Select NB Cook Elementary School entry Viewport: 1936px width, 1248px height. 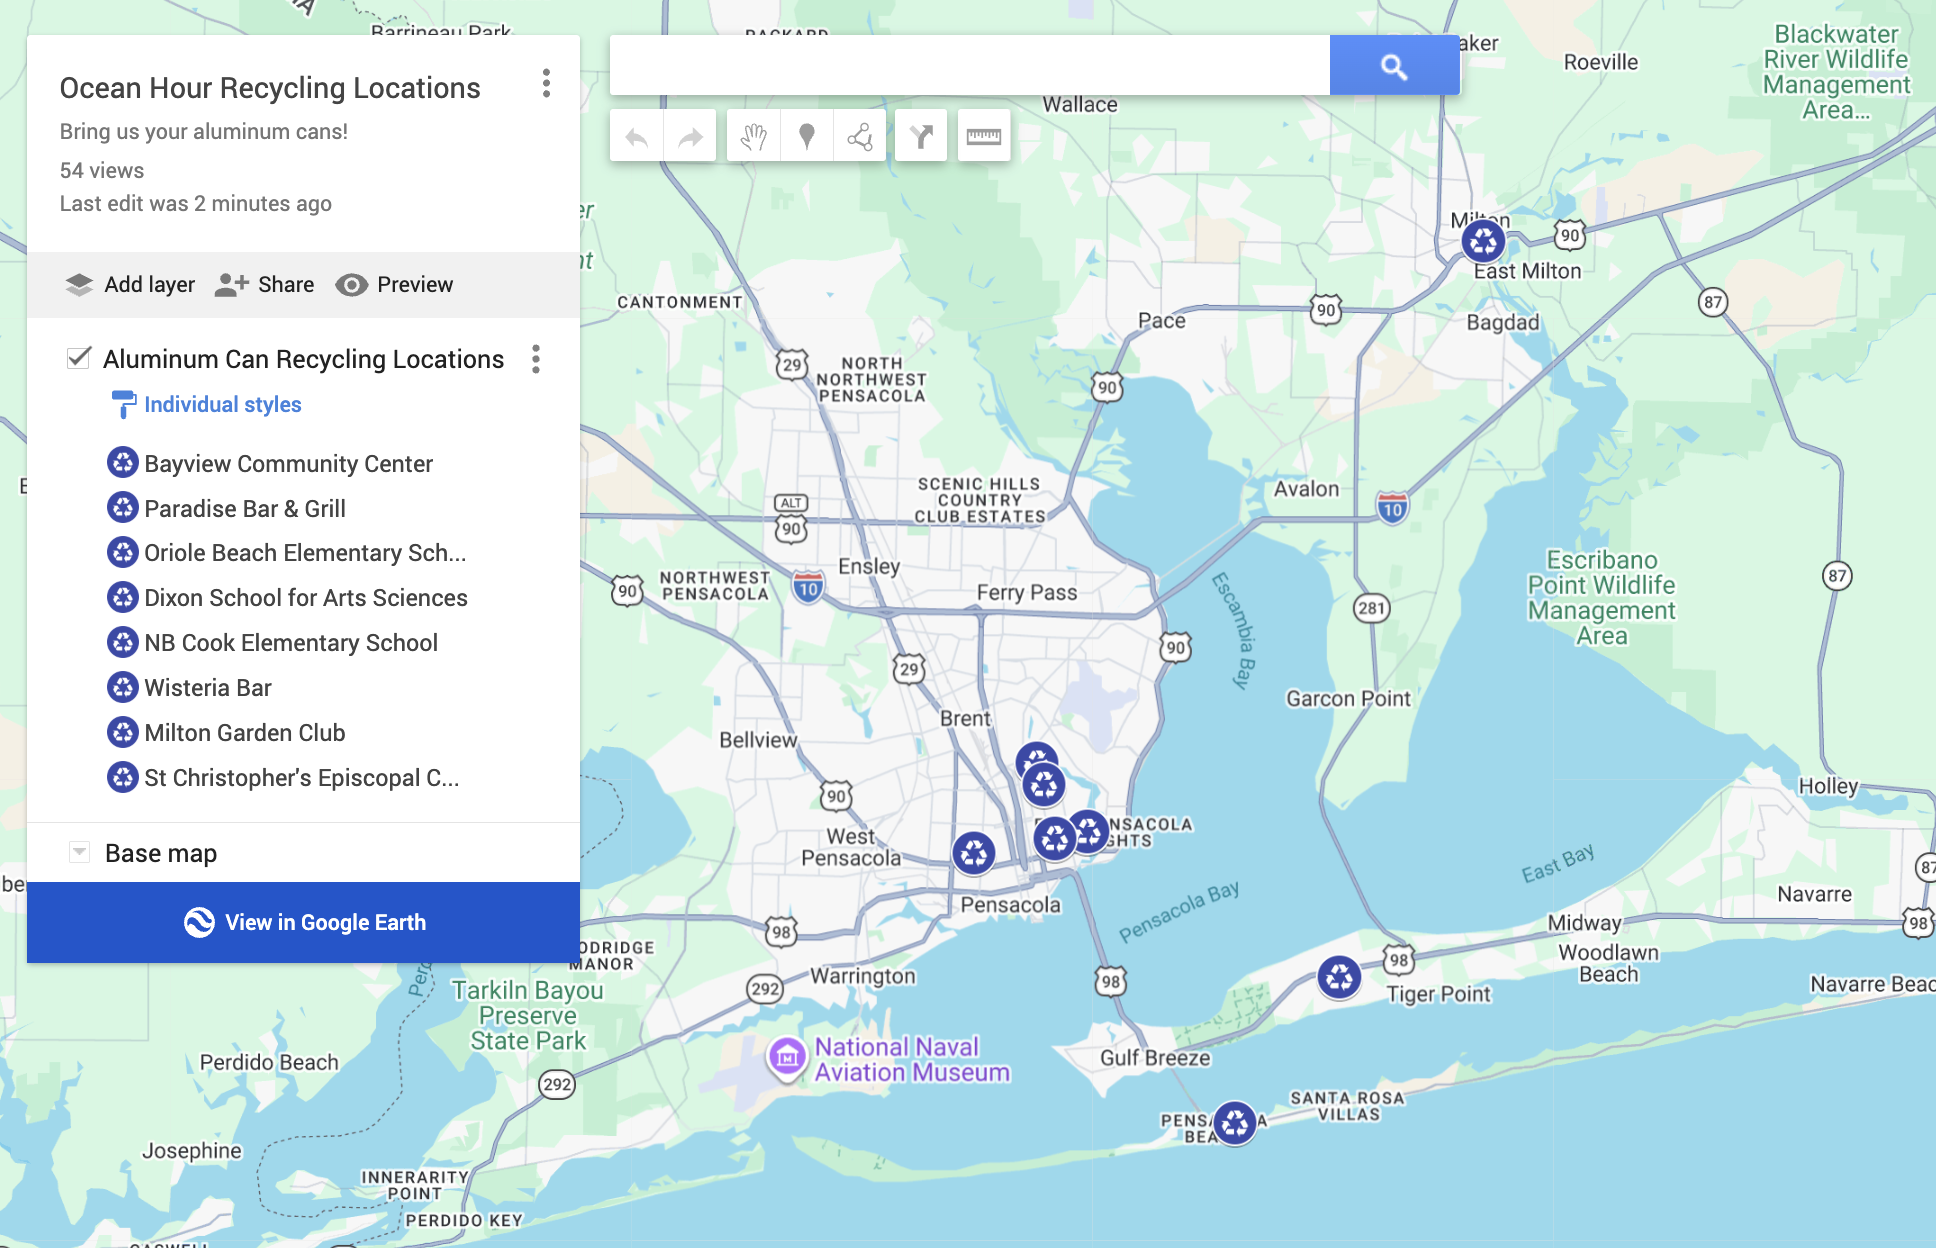click(x=291, y=643)
